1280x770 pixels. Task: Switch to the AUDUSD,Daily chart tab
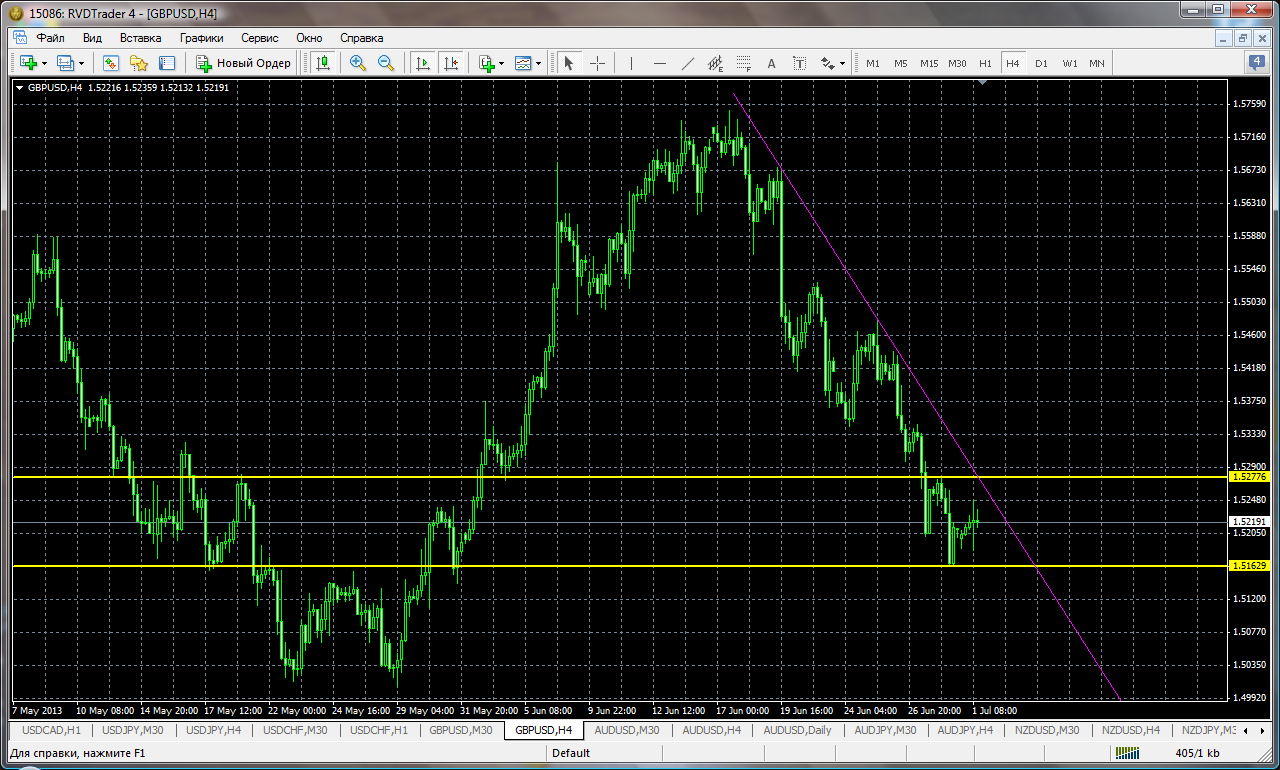pyautogui.click(x=796, y=731)
